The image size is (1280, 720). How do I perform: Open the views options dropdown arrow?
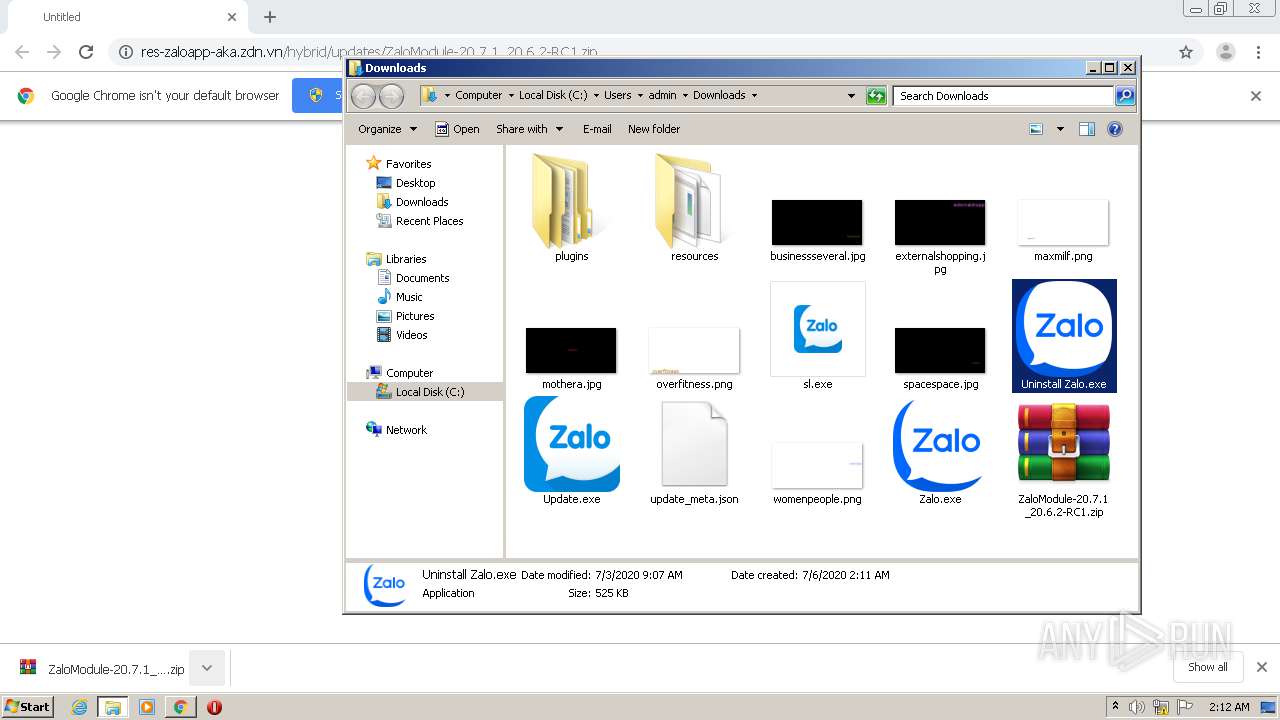(1060, 129)
